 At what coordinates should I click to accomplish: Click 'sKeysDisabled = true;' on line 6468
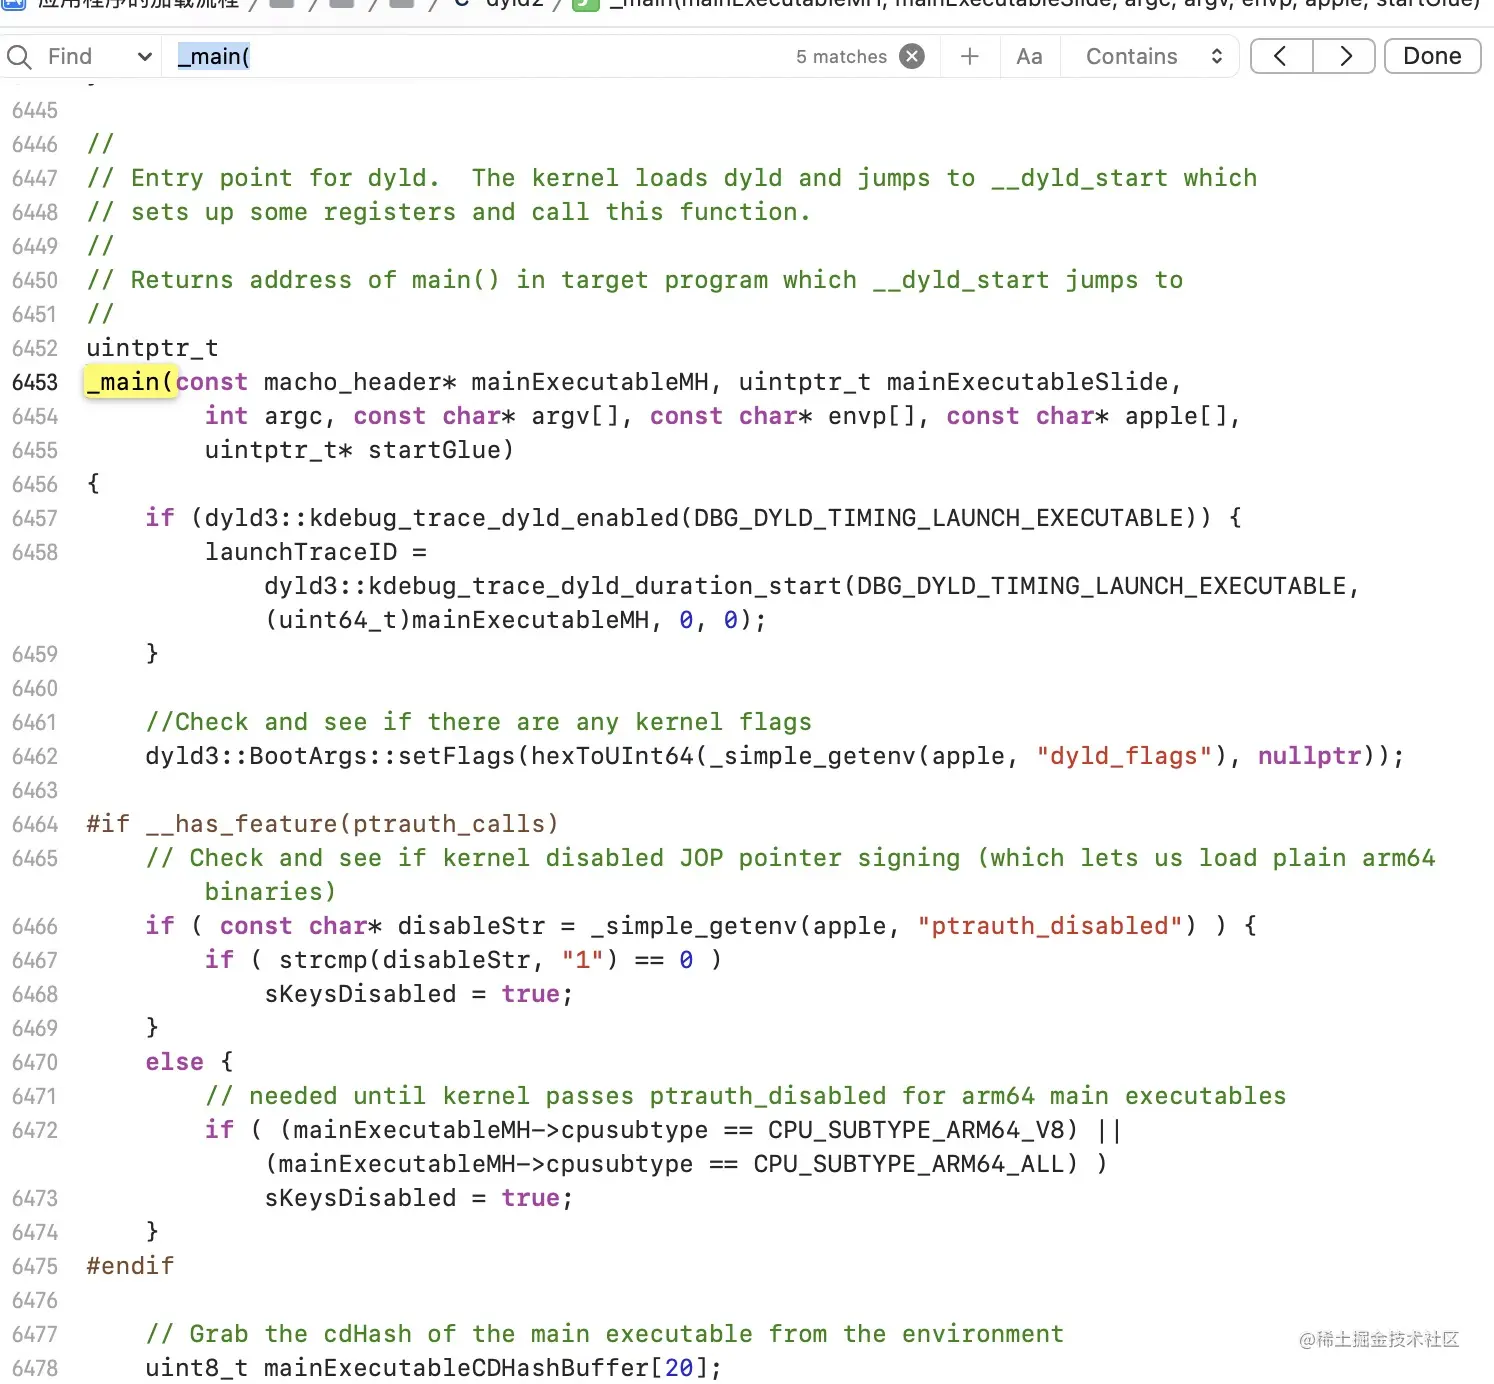419,994
